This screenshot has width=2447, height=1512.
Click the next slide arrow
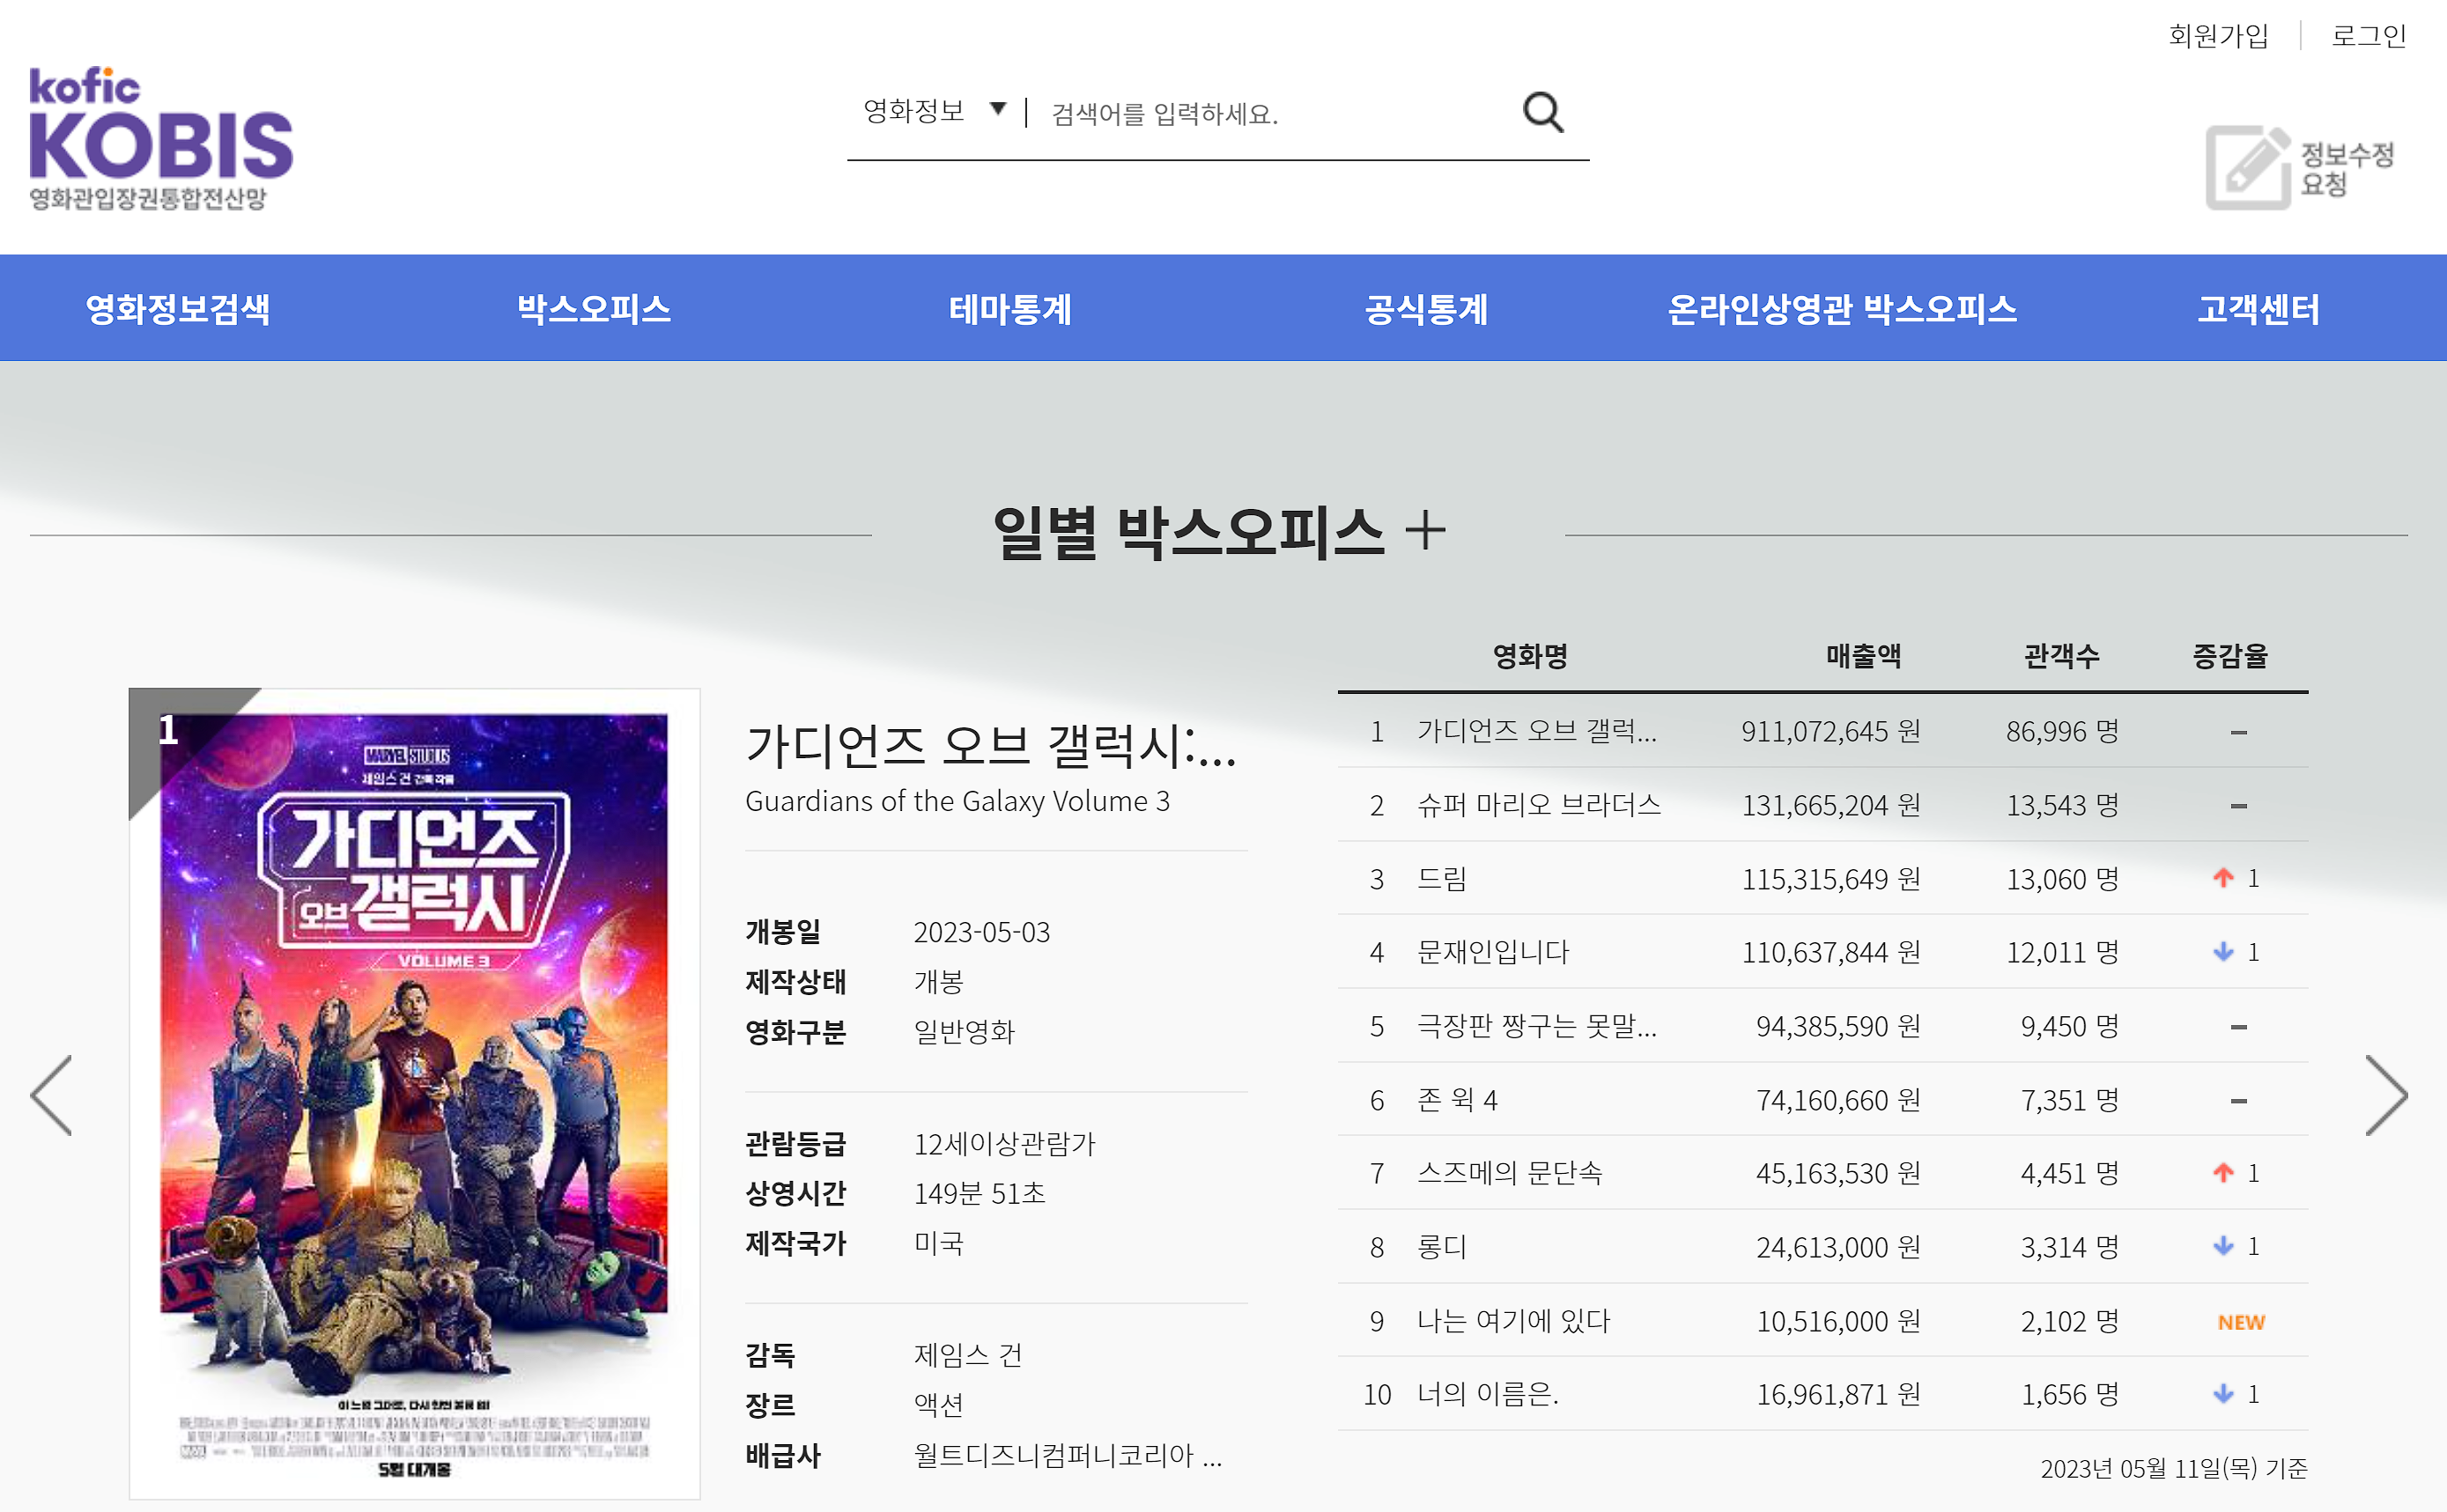[2385, 1095]
